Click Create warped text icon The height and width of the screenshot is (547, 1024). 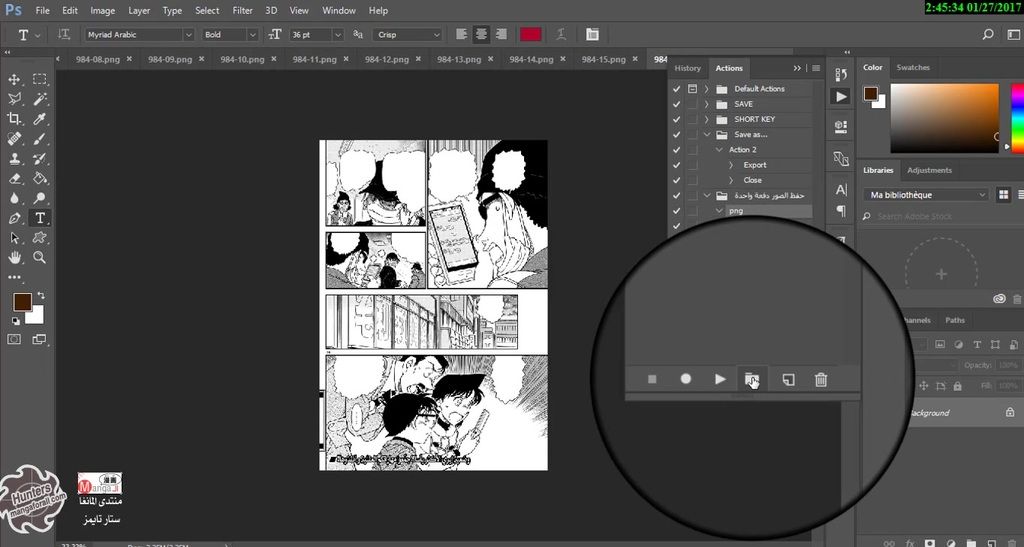click(x=561, y=35)
